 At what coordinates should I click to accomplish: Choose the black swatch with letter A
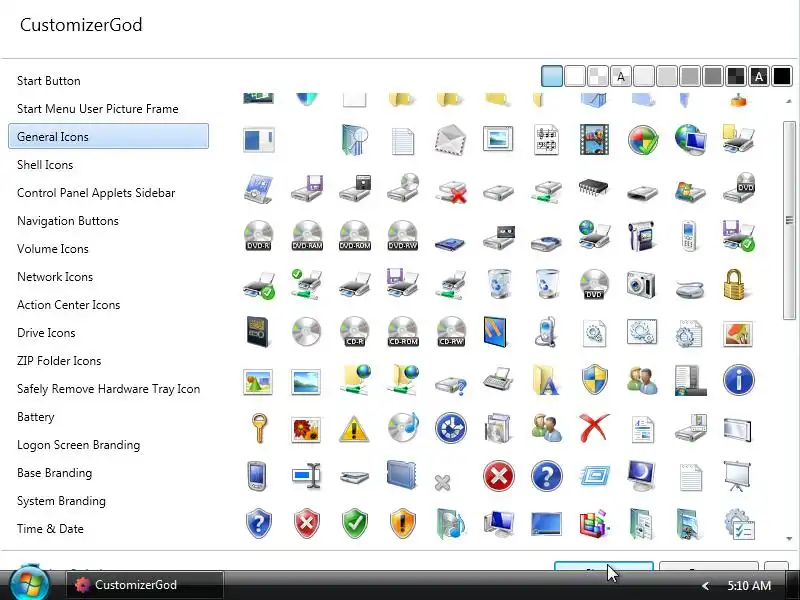click(759, 77)
